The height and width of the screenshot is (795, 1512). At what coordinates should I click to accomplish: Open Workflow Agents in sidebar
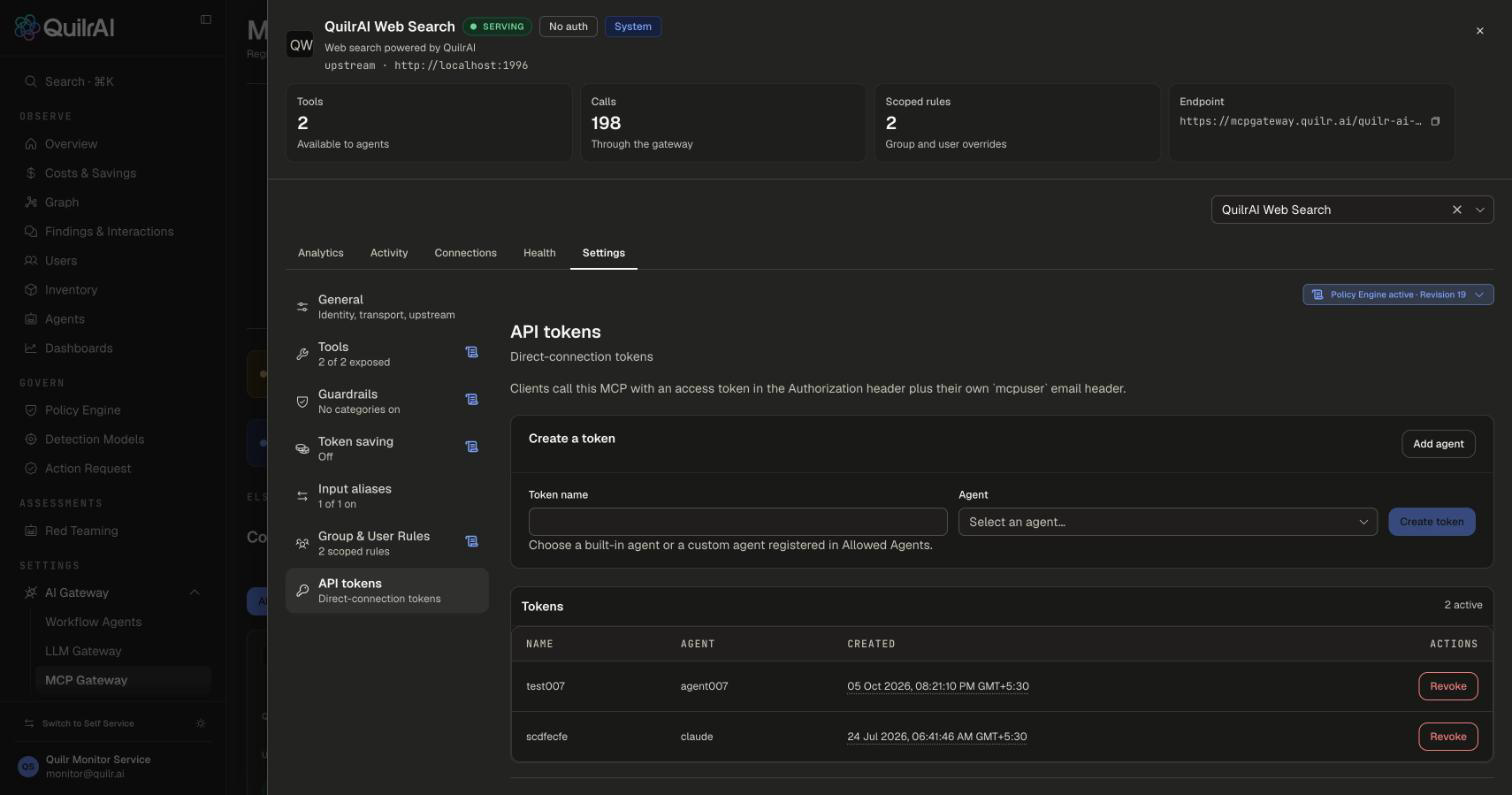tap(93, 622)
